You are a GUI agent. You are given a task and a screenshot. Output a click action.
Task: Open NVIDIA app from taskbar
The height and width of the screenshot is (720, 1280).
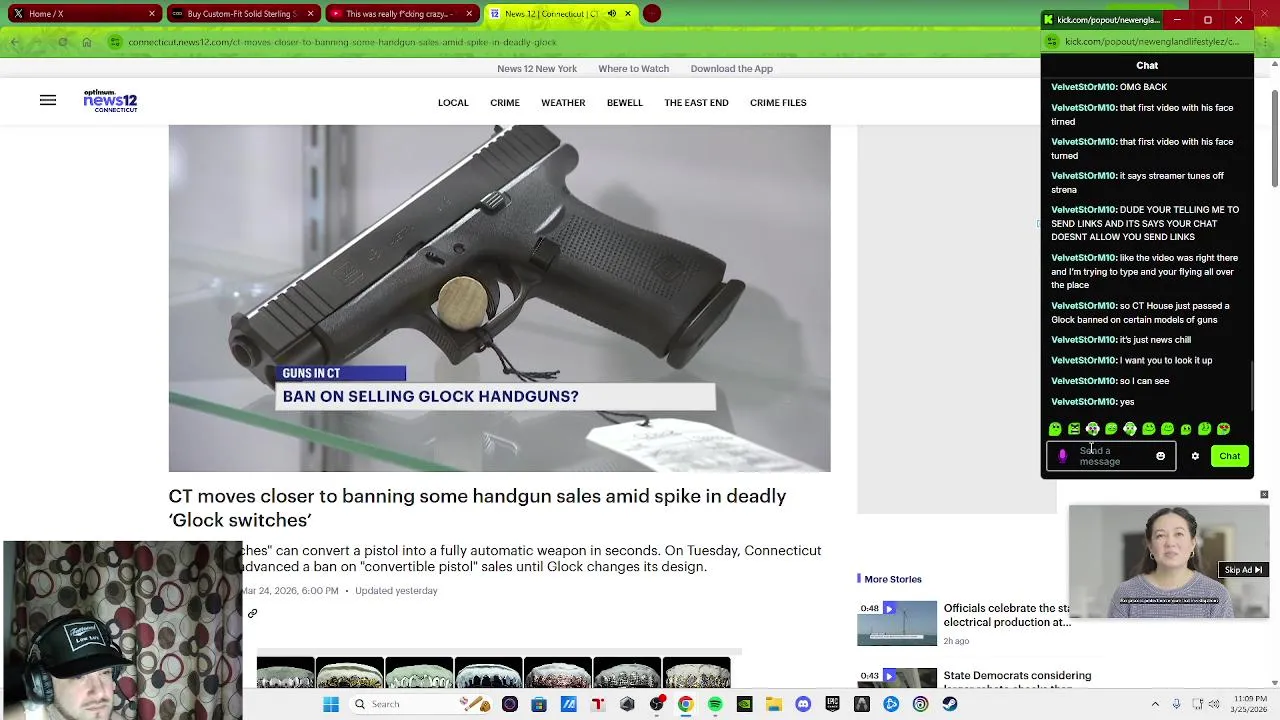[744, 704]
